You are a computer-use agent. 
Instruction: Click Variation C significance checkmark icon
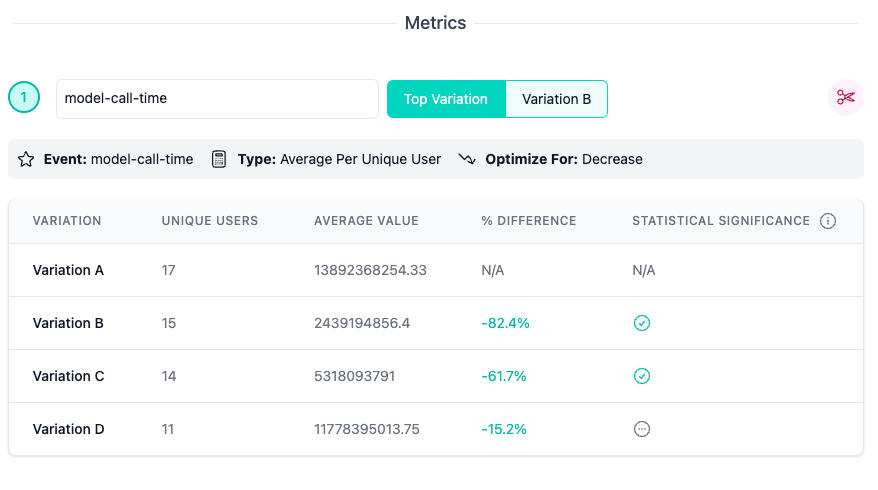[642, 376]
